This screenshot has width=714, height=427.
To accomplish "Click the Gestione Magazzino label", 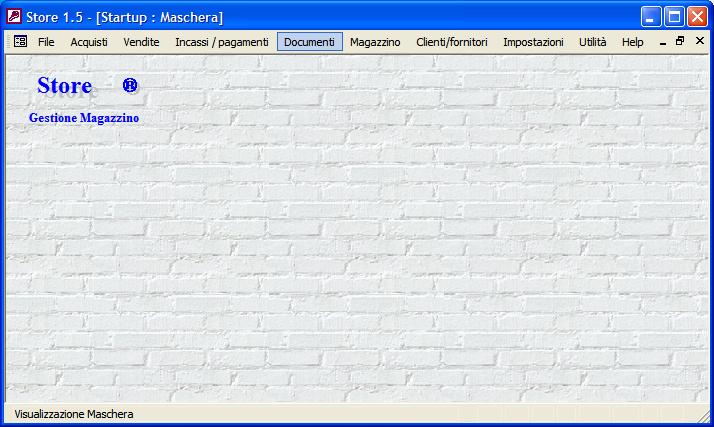I will 84,118.
